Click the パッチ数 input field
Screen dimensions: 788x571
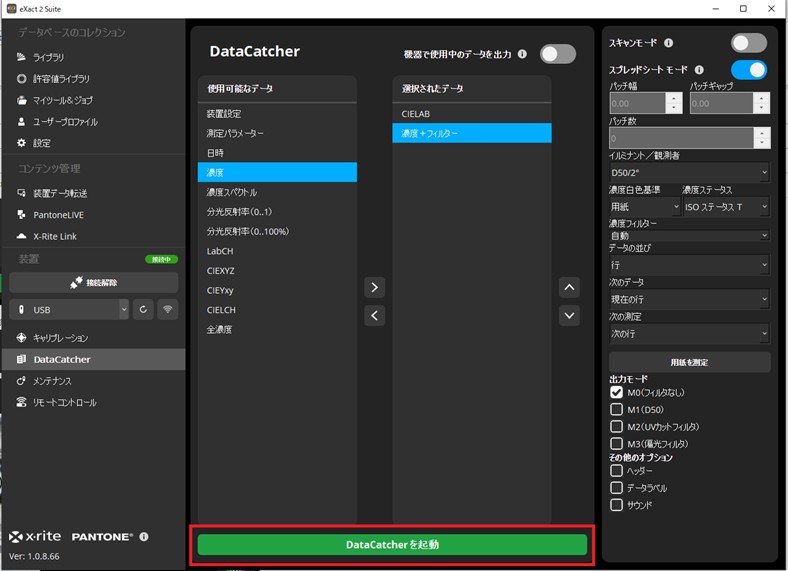coord(681,138)
